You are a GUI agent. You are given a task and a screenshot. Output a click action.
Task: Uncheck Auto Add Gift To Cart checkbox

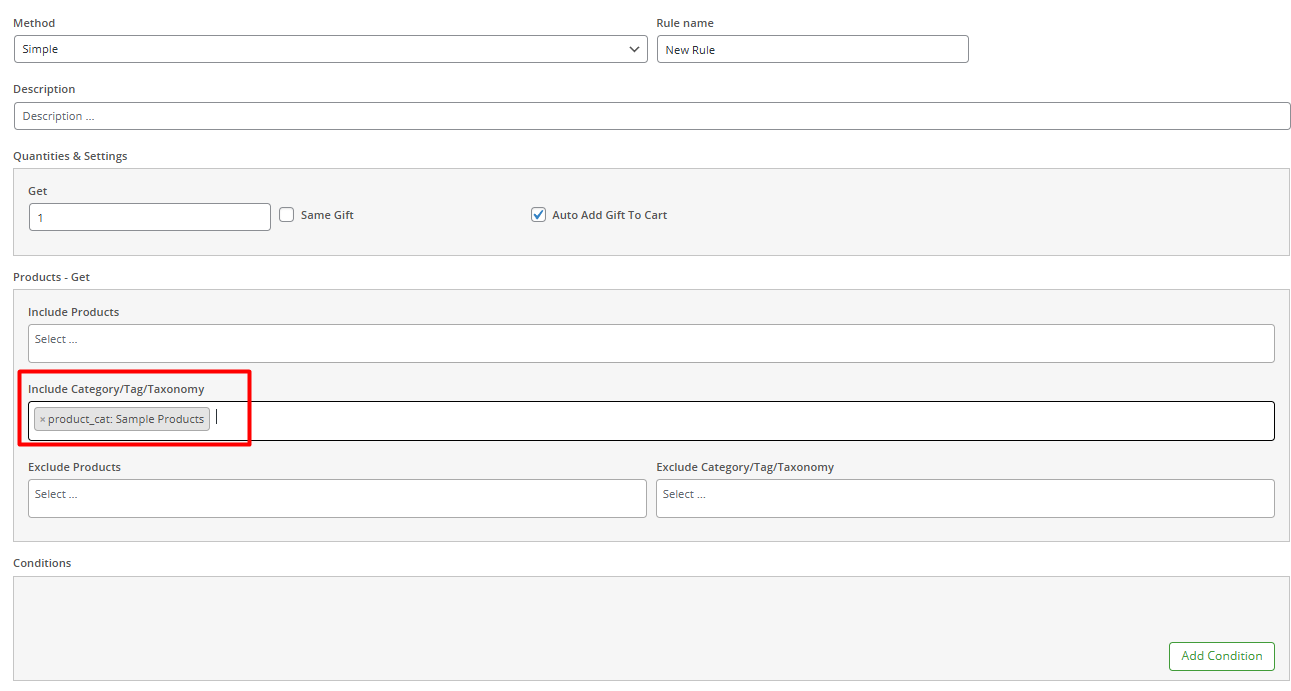[539, 215]
